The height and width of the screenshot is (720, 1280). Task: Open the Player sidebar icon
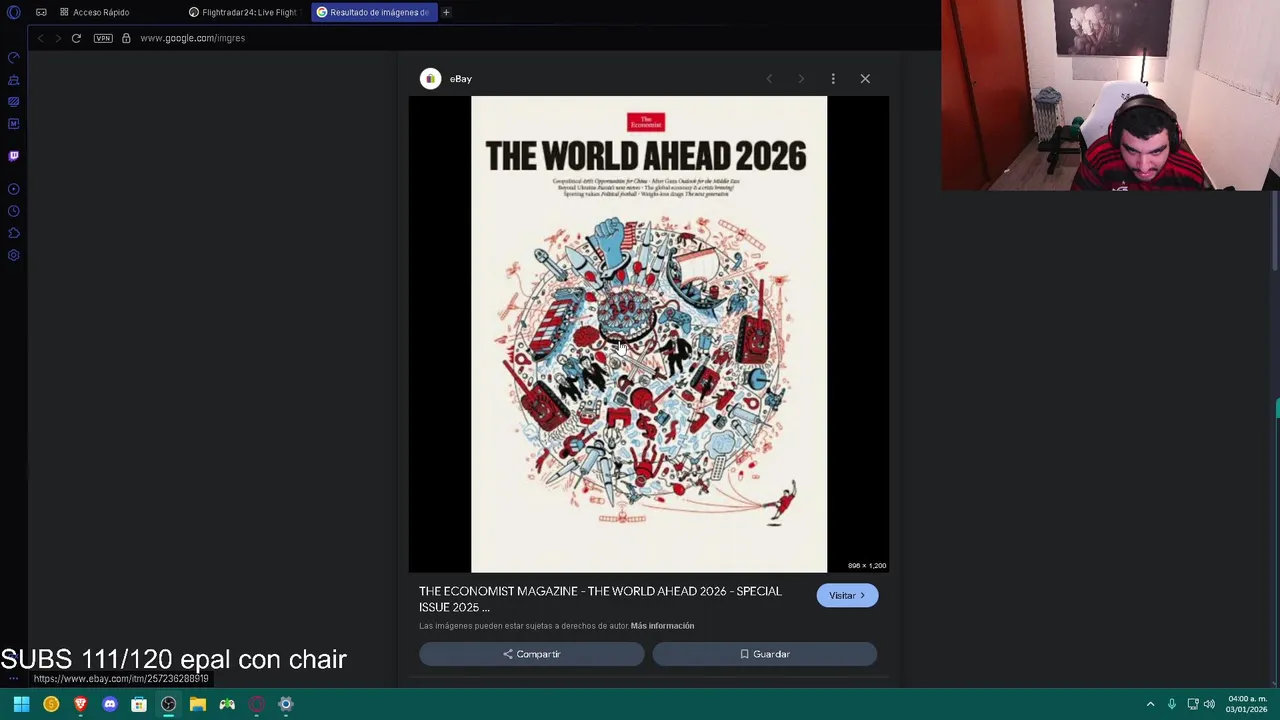pos(14,189)
